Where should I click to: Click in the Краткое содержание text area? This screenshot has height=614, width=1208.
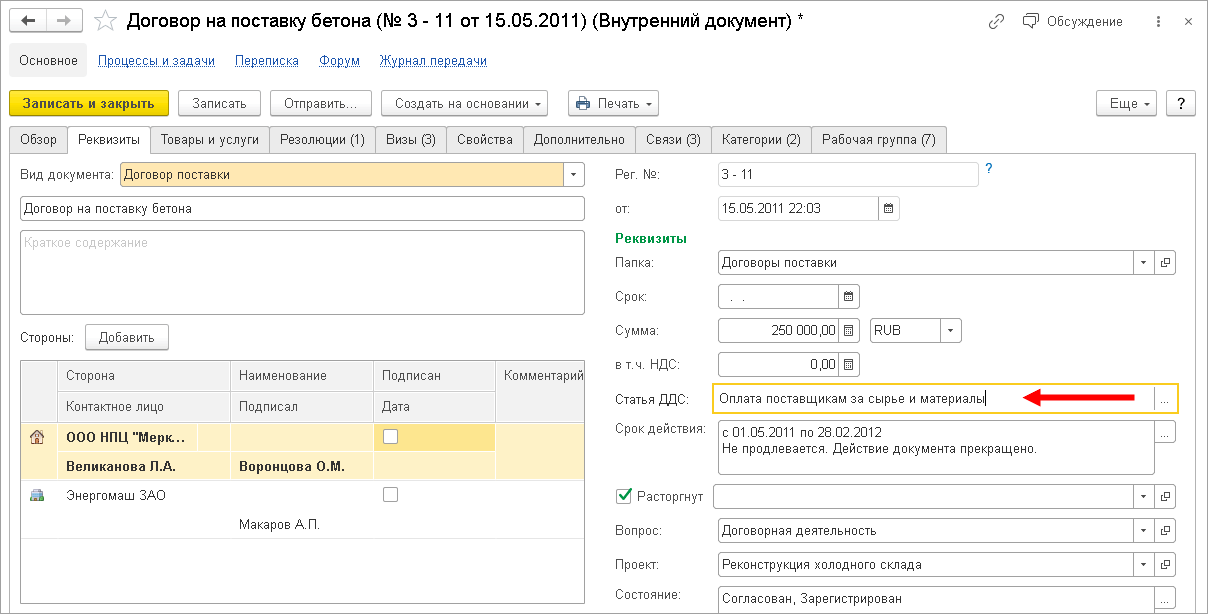tap(302, 273)
